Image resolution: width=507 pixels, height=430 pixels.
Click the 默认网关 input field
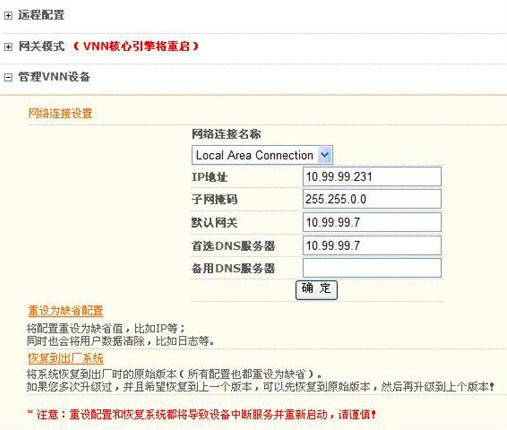(x=372, y=222)
